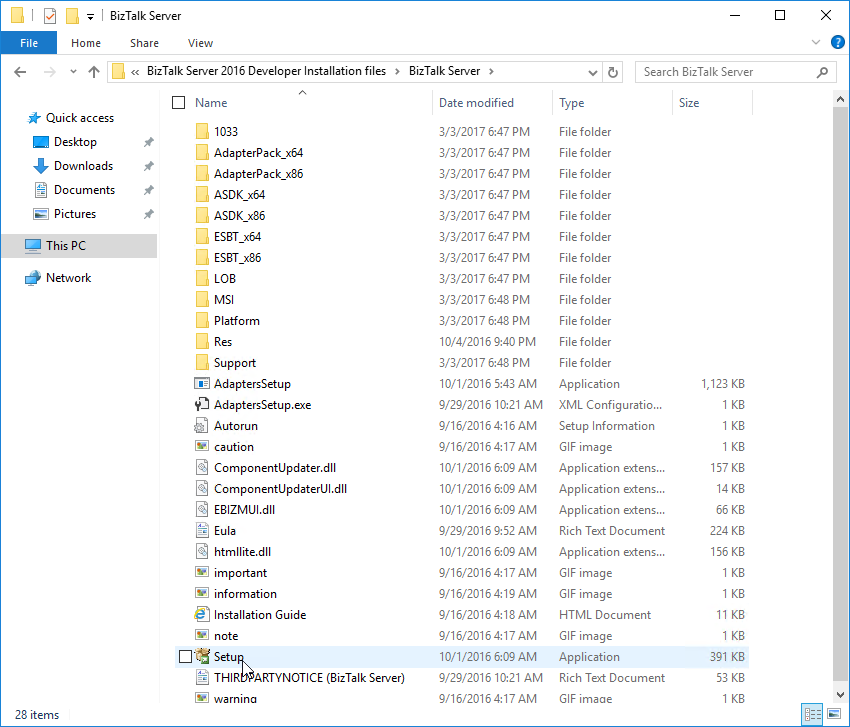Select the LOB folder name
The width and height of the screenshot is (850, 727).
[x=225, y=279]
